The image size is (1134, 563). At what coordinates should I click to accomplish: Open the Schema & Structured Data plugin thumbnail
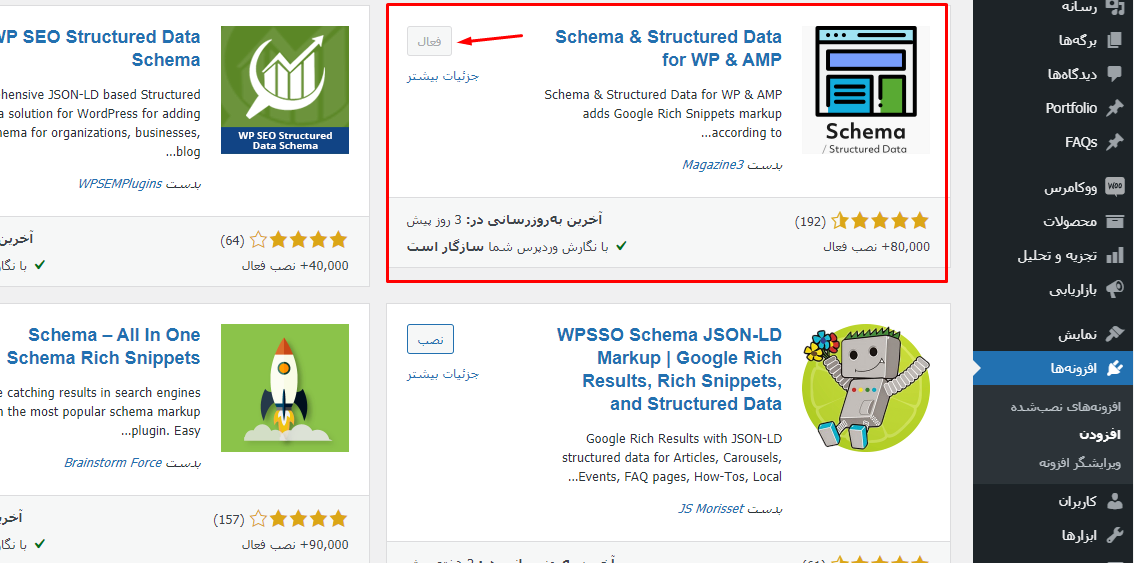coord(866,90)
